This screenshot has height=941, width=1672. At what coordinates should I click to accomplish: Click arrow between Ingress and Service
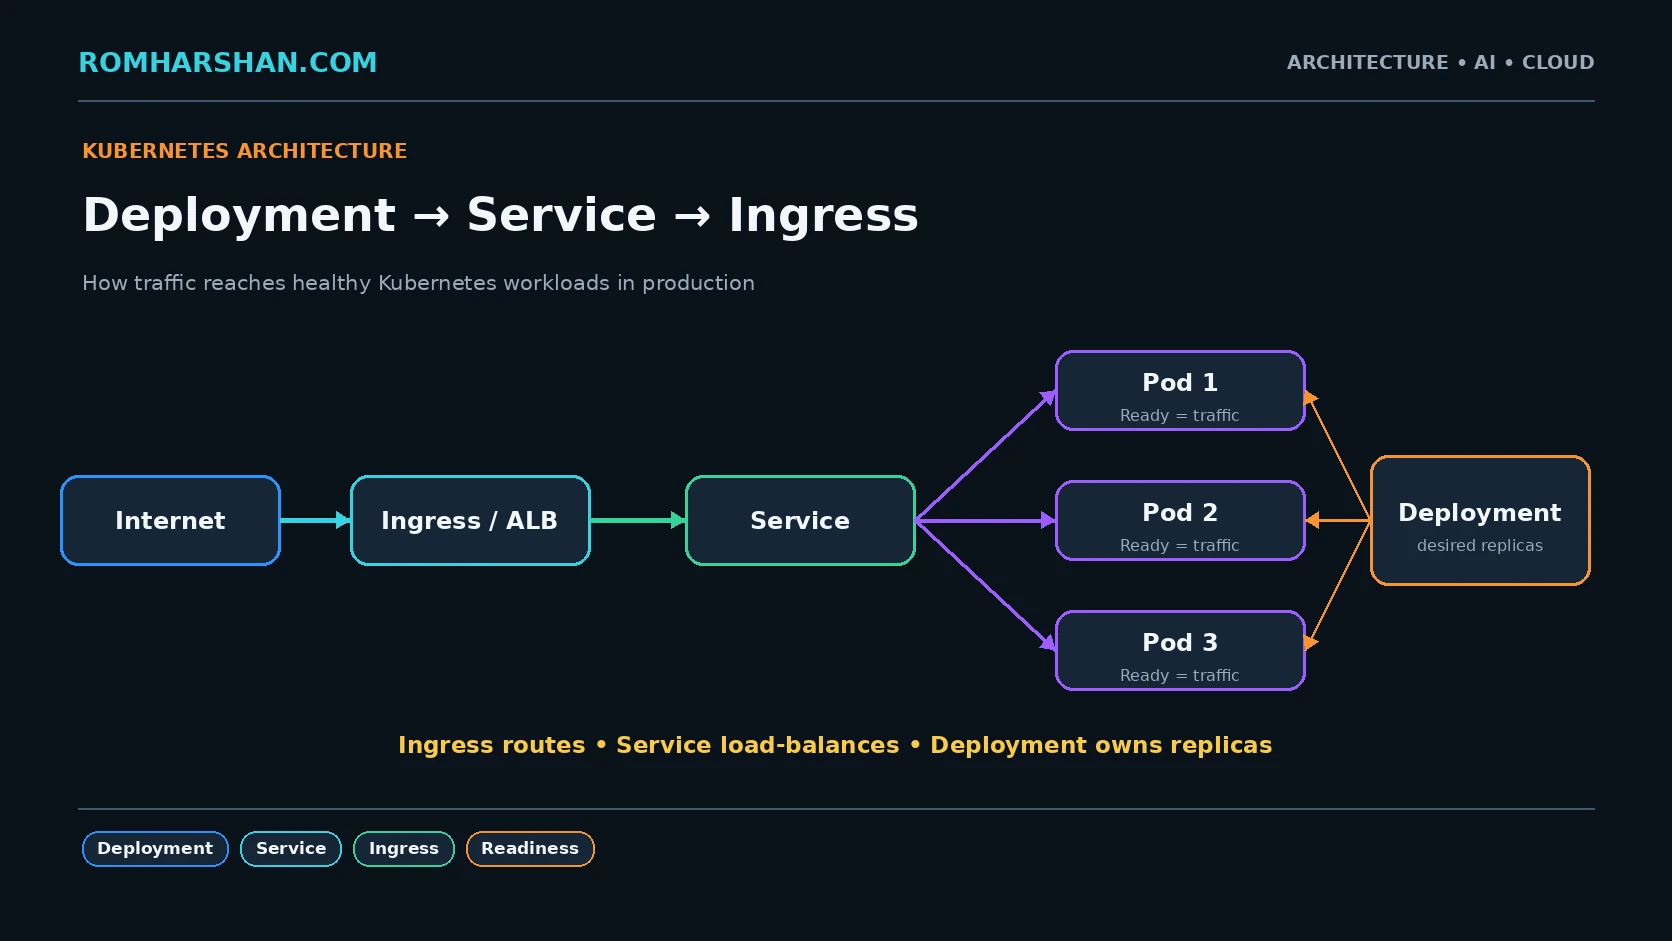638,520
